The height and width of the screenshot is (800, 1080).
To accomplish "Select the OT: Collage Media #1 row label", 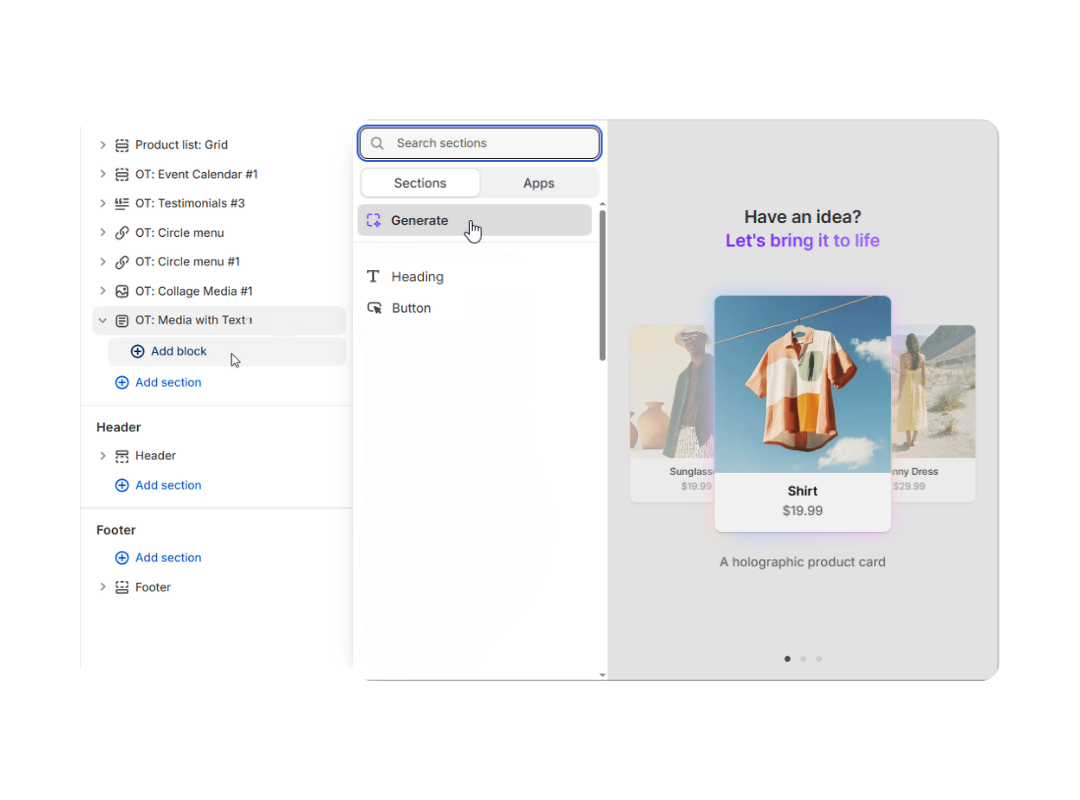I will pos(194,291).
